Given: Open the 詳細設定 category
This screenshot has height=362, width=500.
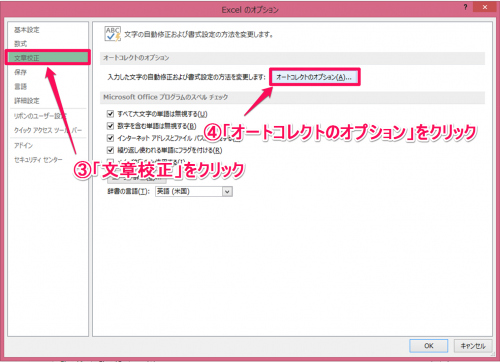Looking at the screenshot, I should (27, 100).
